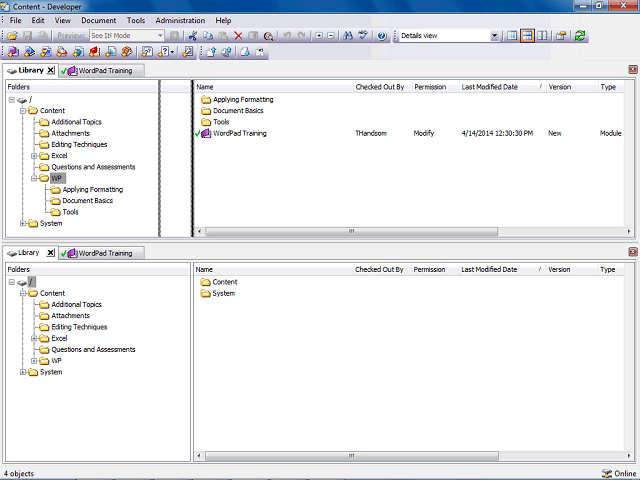This screenshot has width=640, height=480.
Task: Expand the WP folder in lower tree
Action: pos(34,361)
